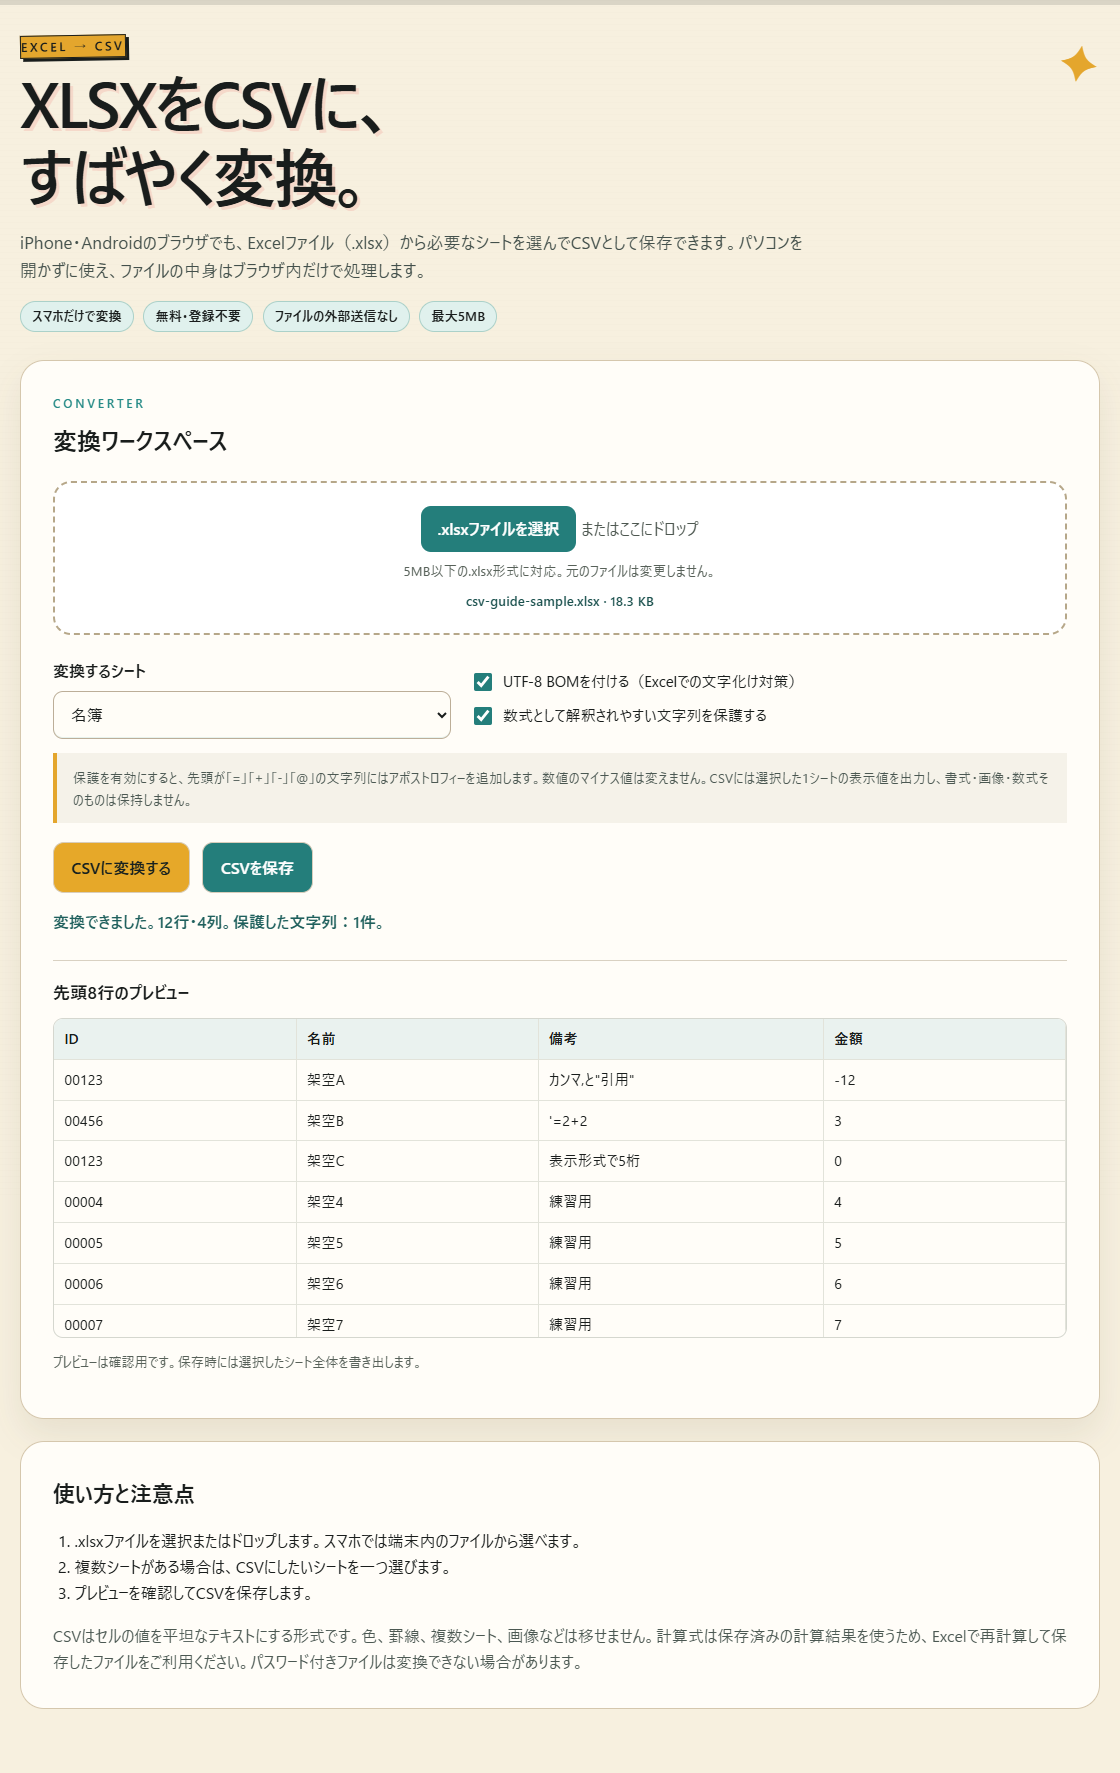This screenshot has width=1120, height=1773.
Task: Click the 表示形式で5桁 cell
Action: [681, 1162]
